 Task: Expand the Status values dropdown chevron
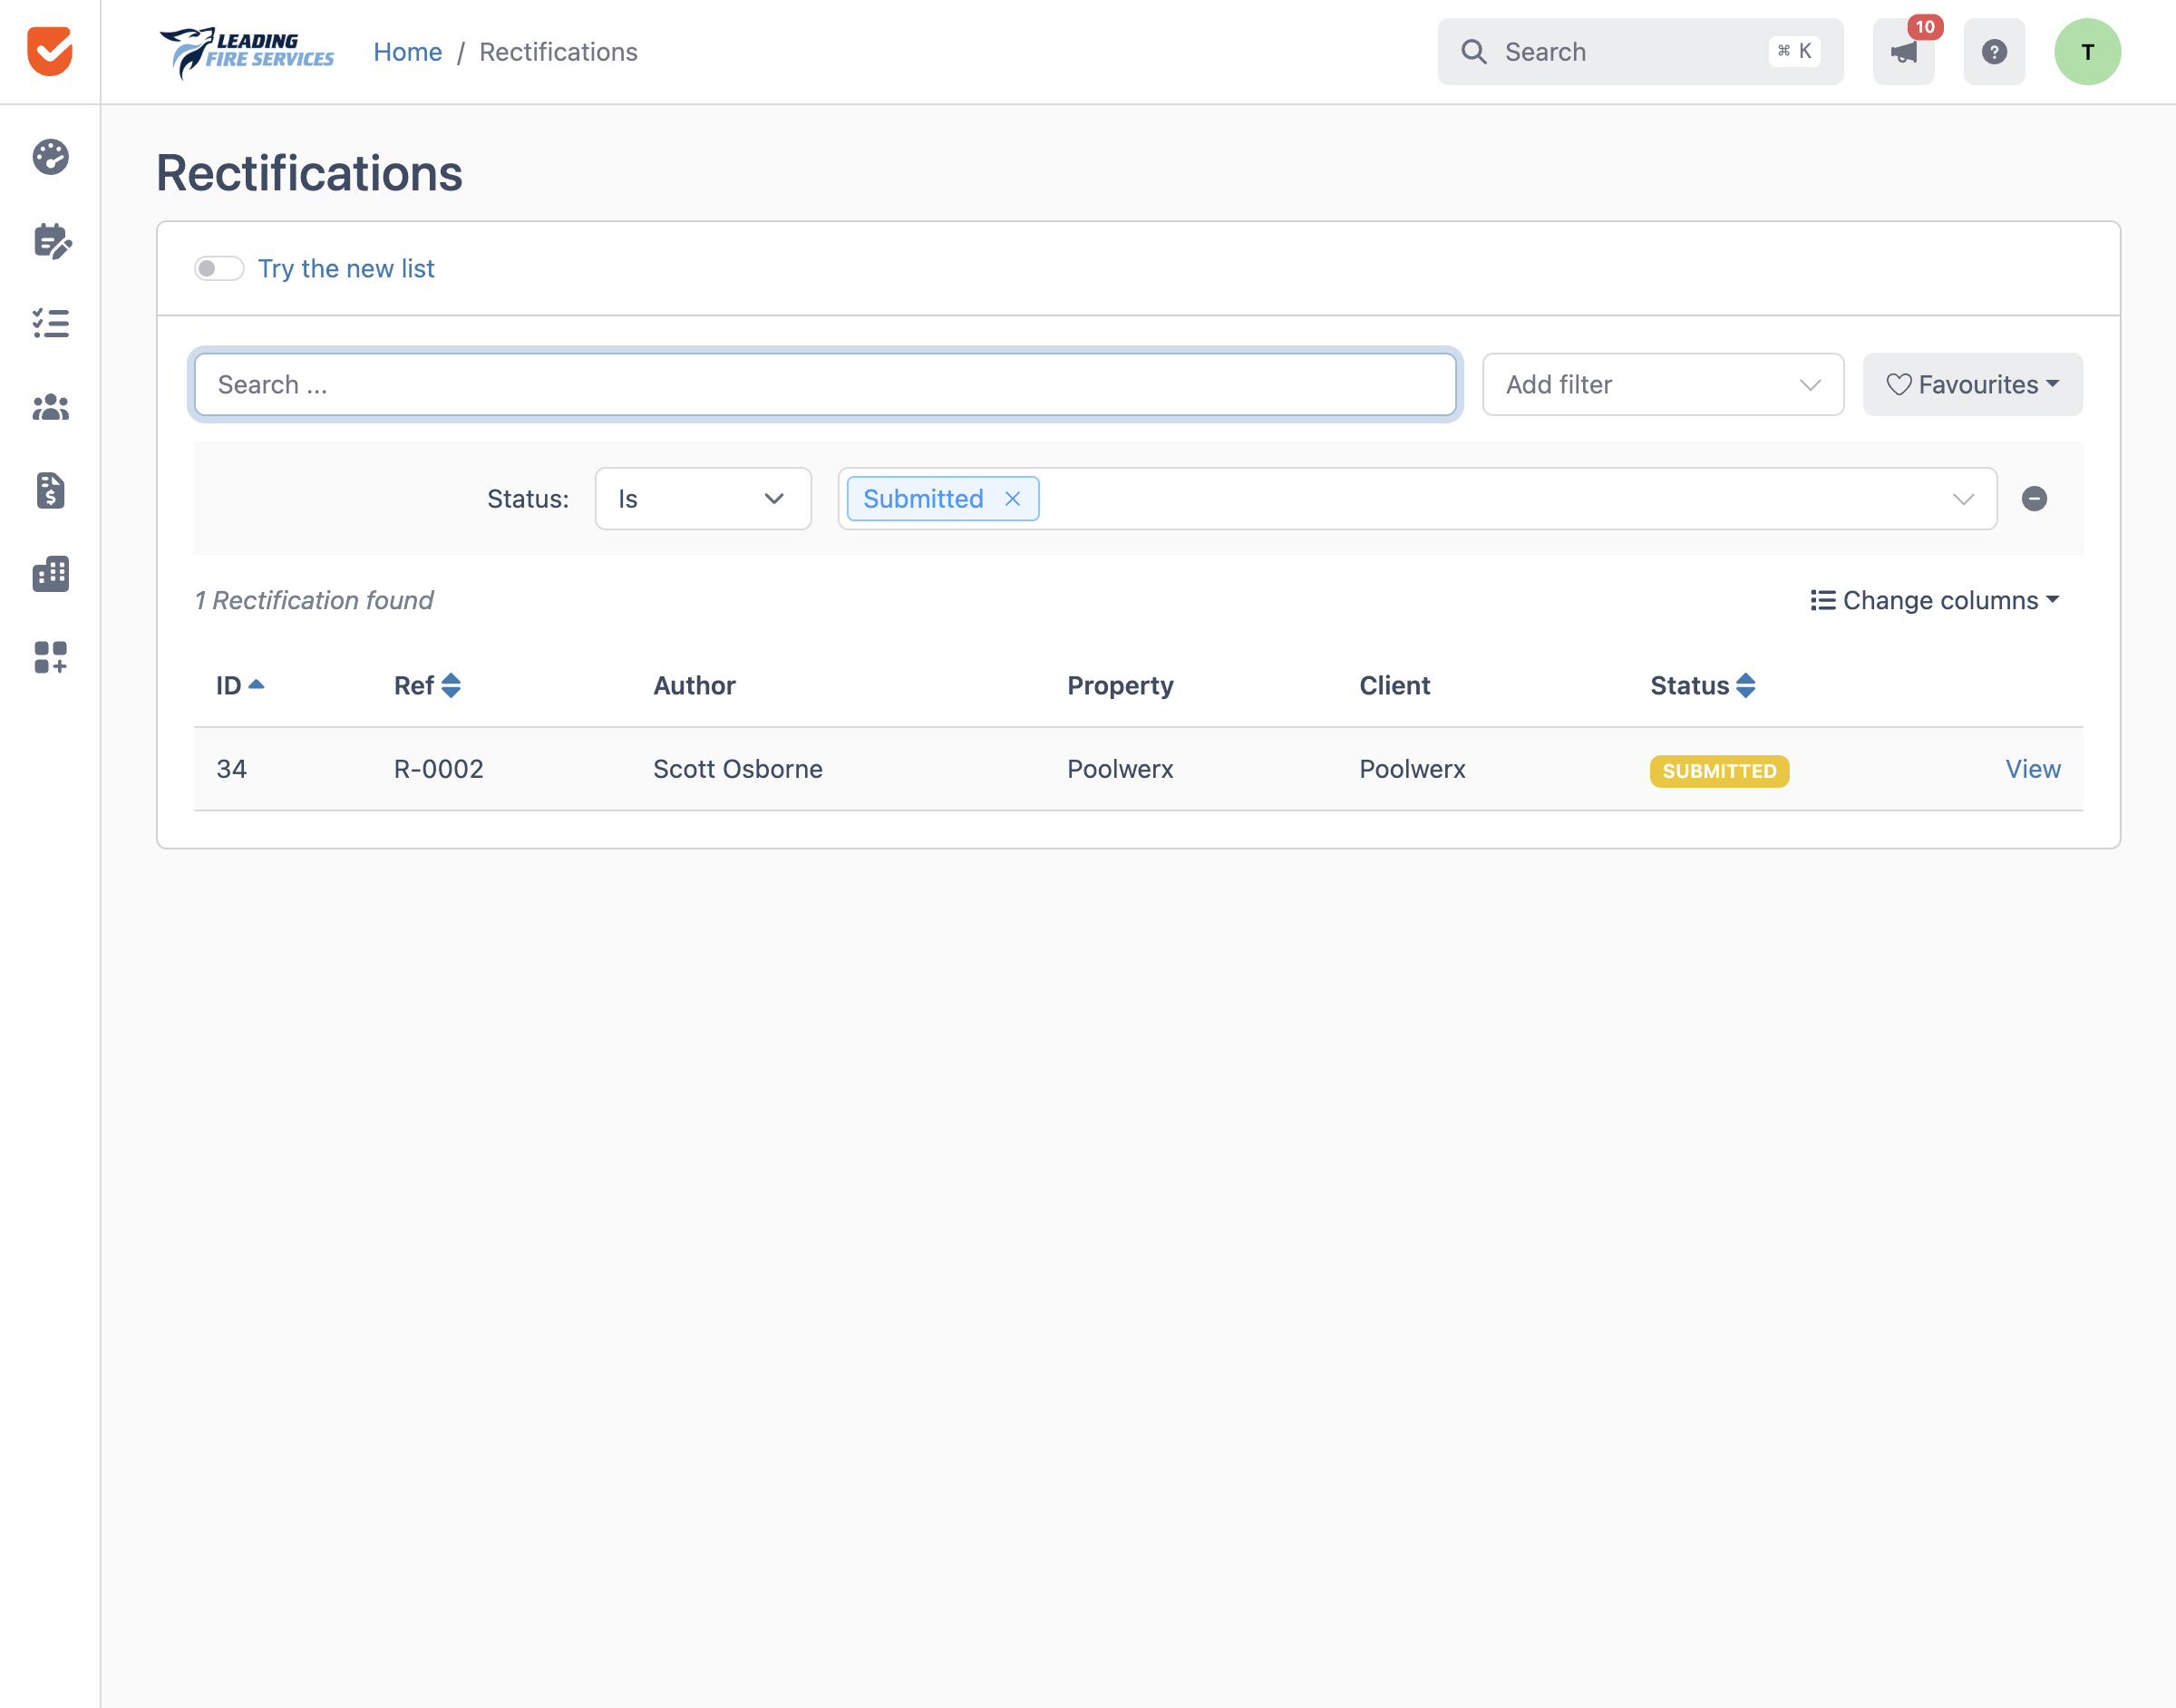(1963, 499)
